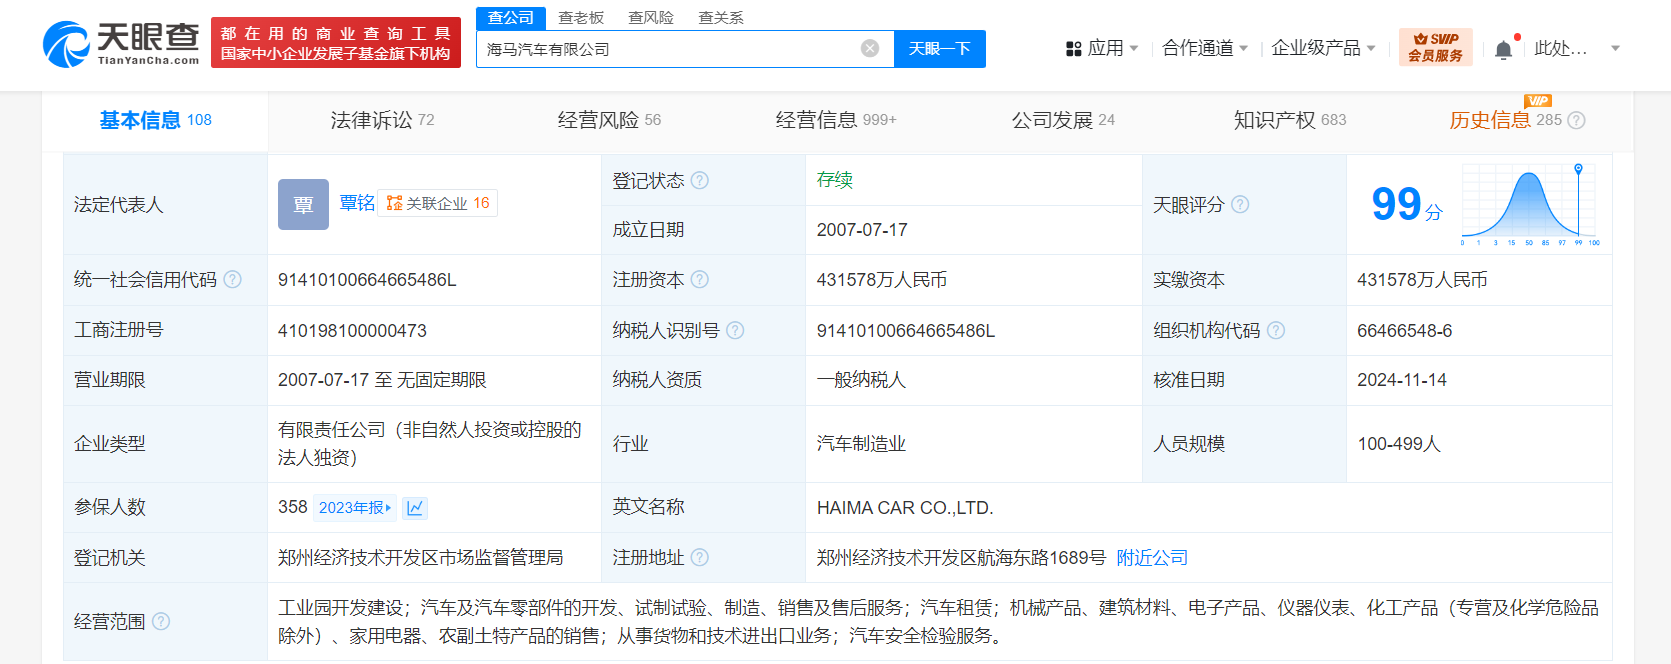The image size is (1671, 664).
Task: Expand the 合作通道 dropdown
Action: pyautogui.click(x=1205, y=48)
